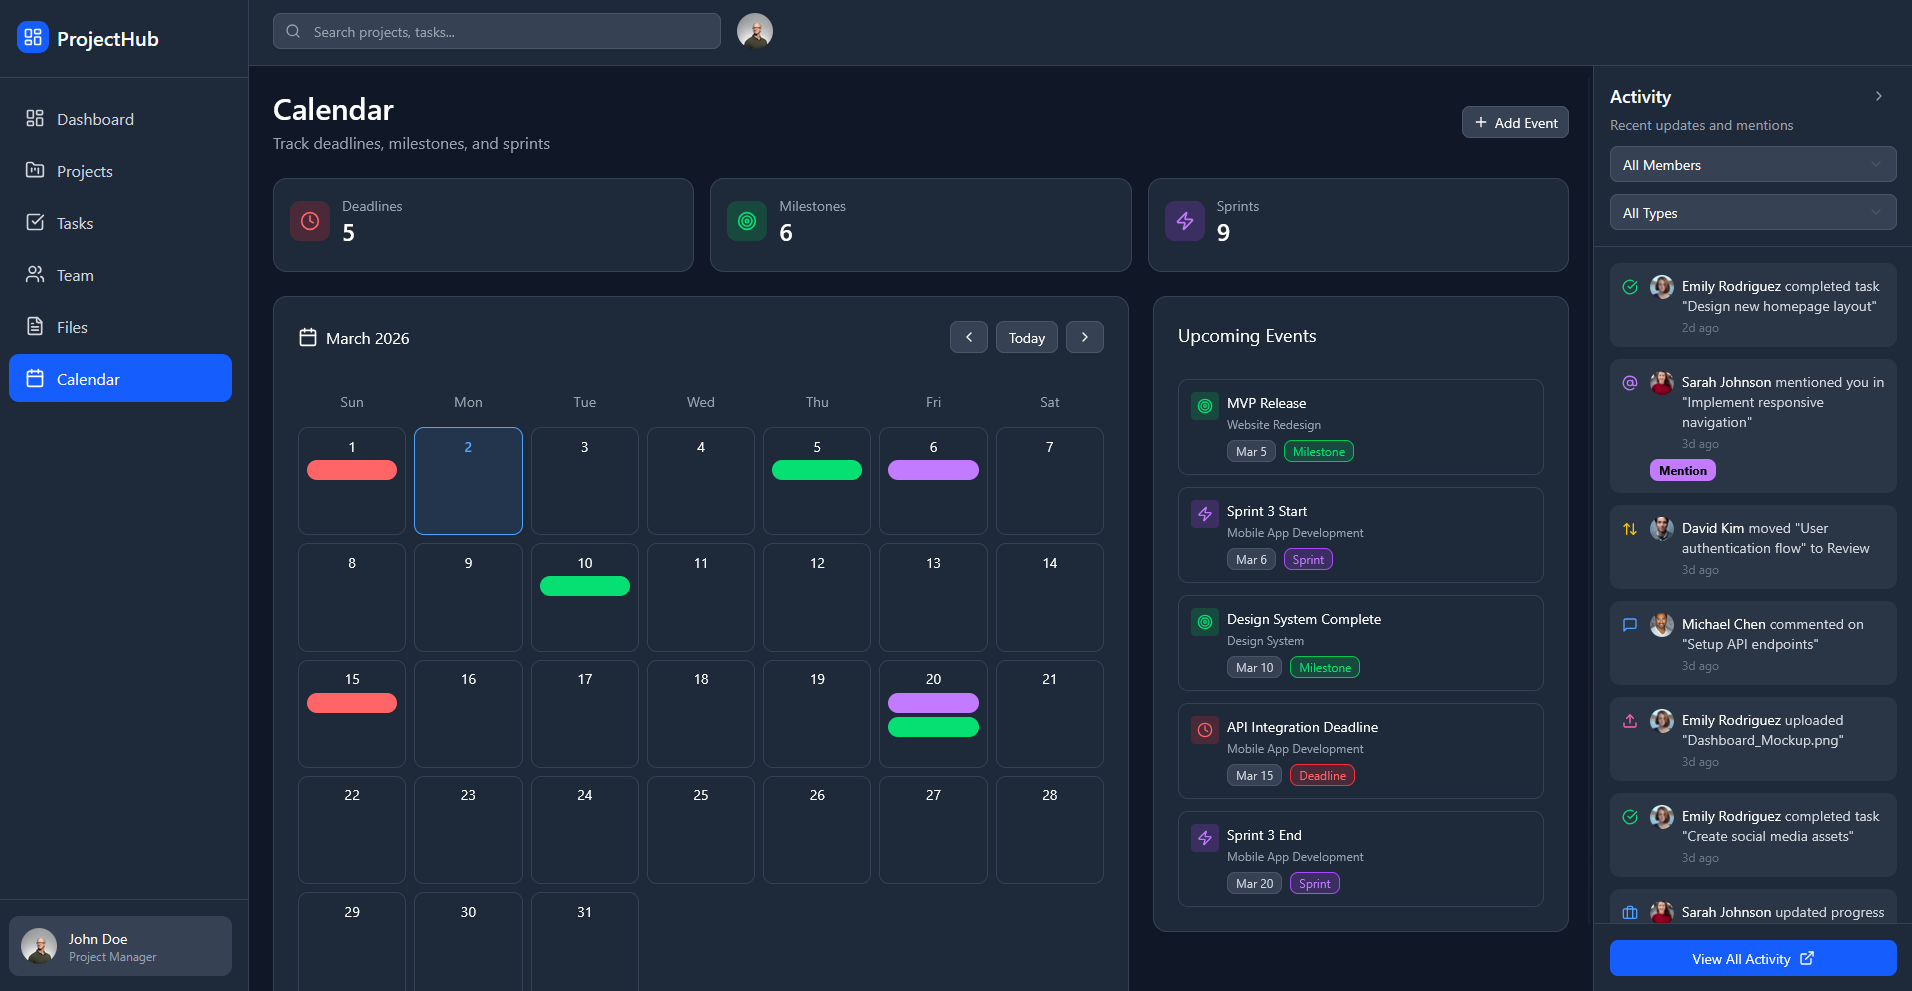Collapse the Activity panel with chevron
The image size is (1912, 991).
(x=1878, y=96)
